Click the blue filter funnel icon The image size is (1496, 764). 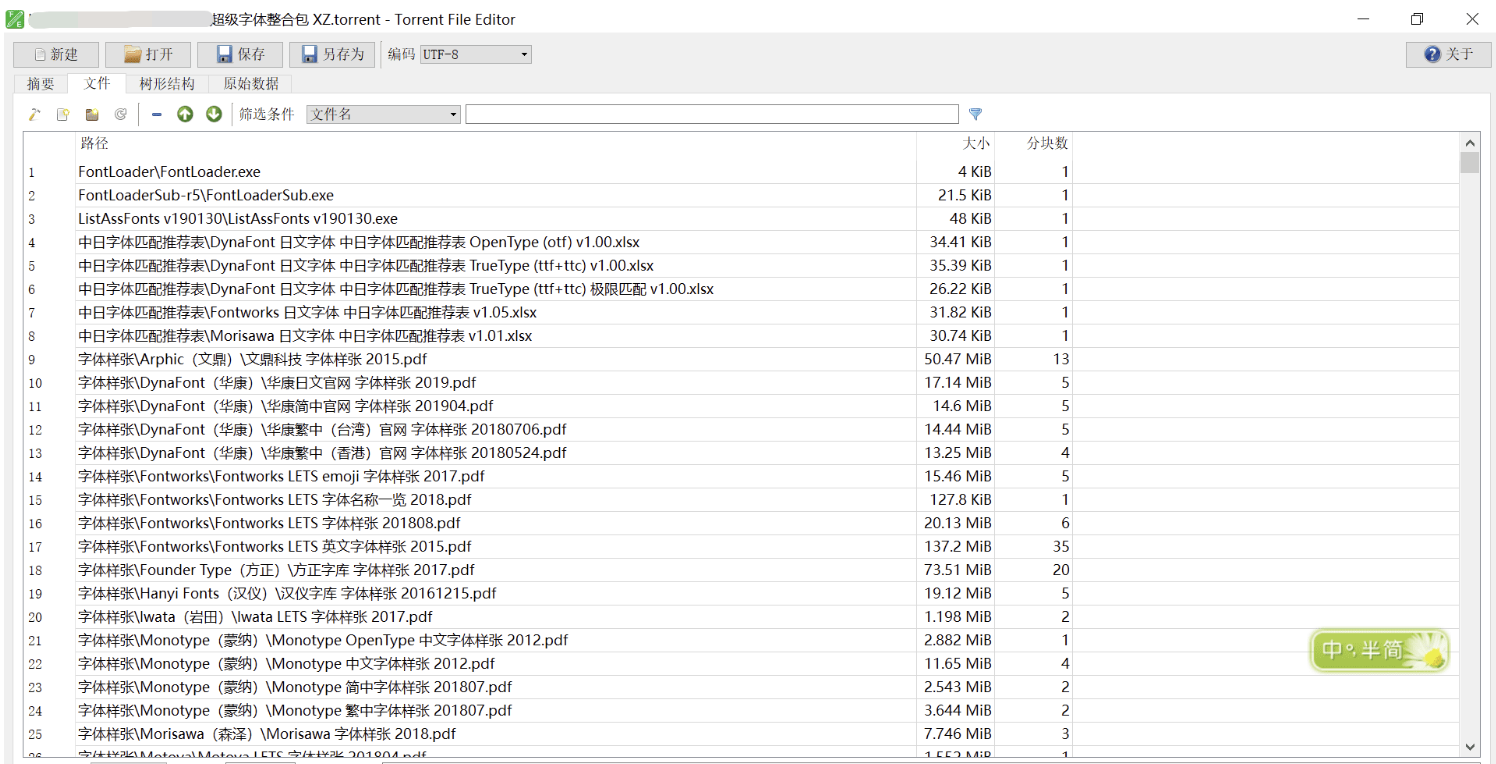976,114
